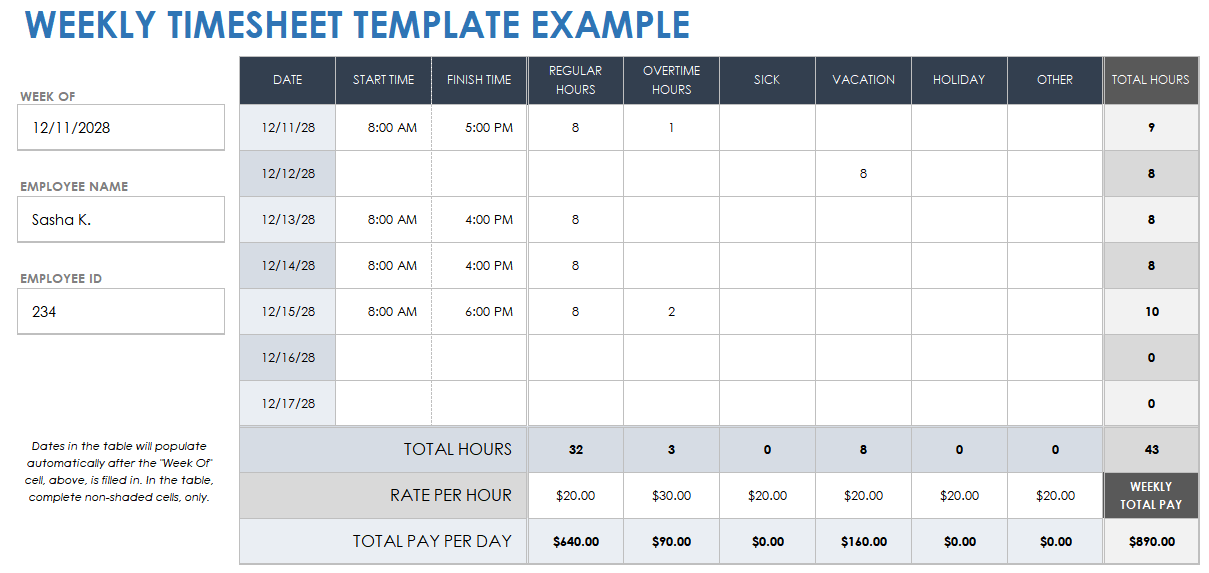Click the 12/16/28 date cell

288,358
